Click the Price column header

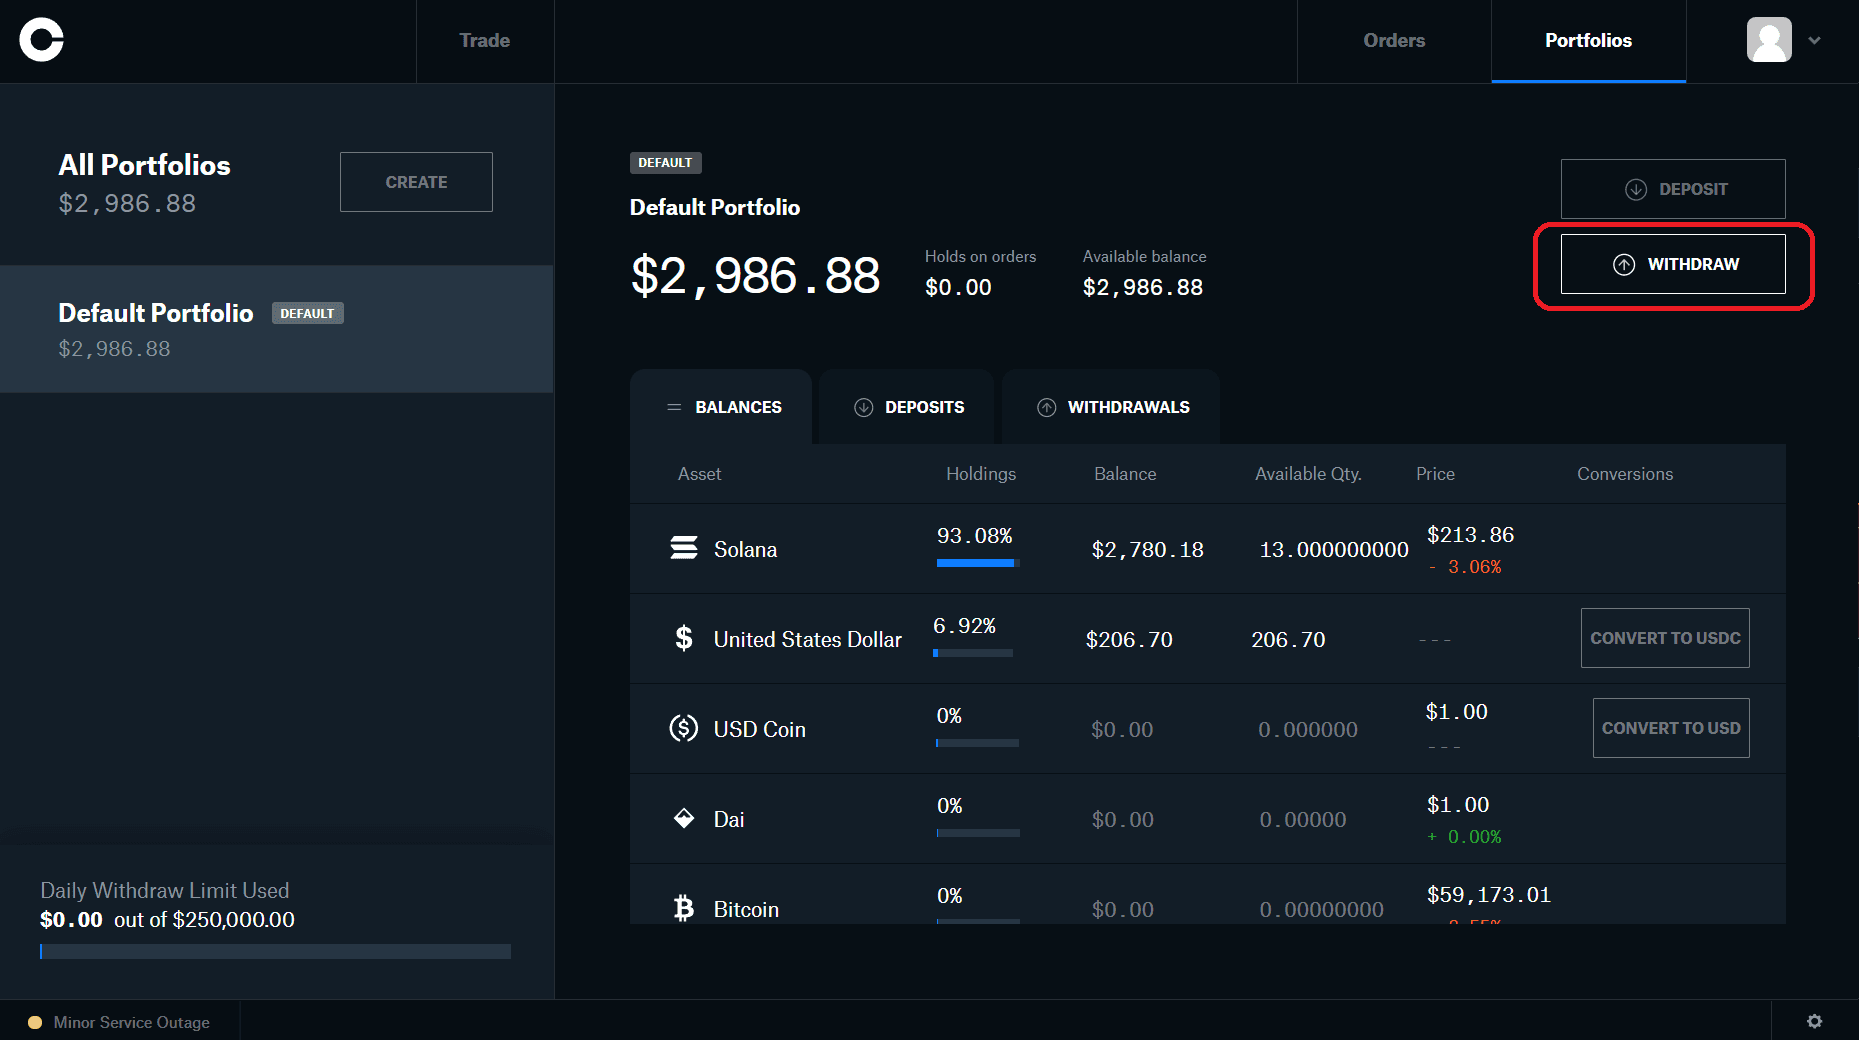pyautogui.click(x=1435, y=474)
